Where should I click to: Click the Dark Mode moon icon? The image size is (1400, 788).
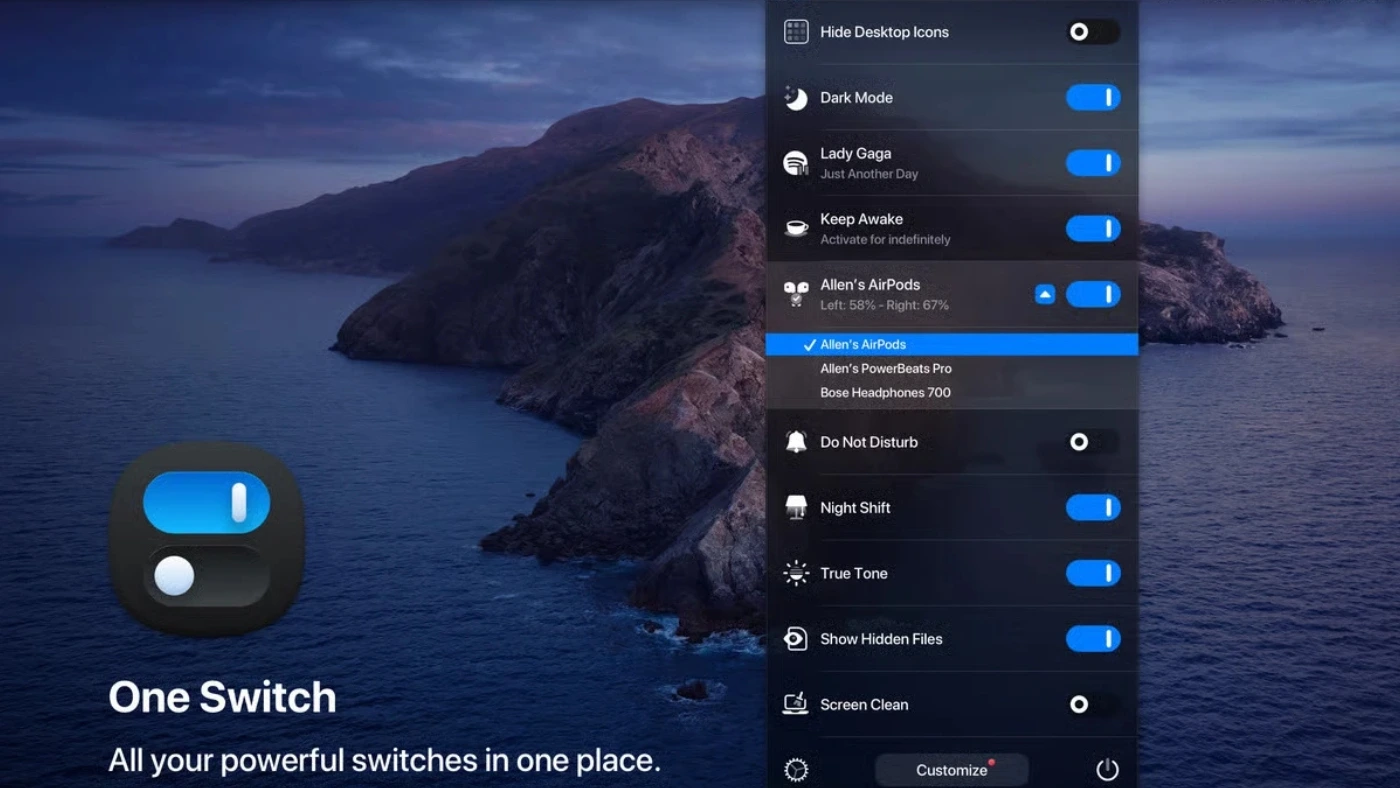tap(796, 98)
